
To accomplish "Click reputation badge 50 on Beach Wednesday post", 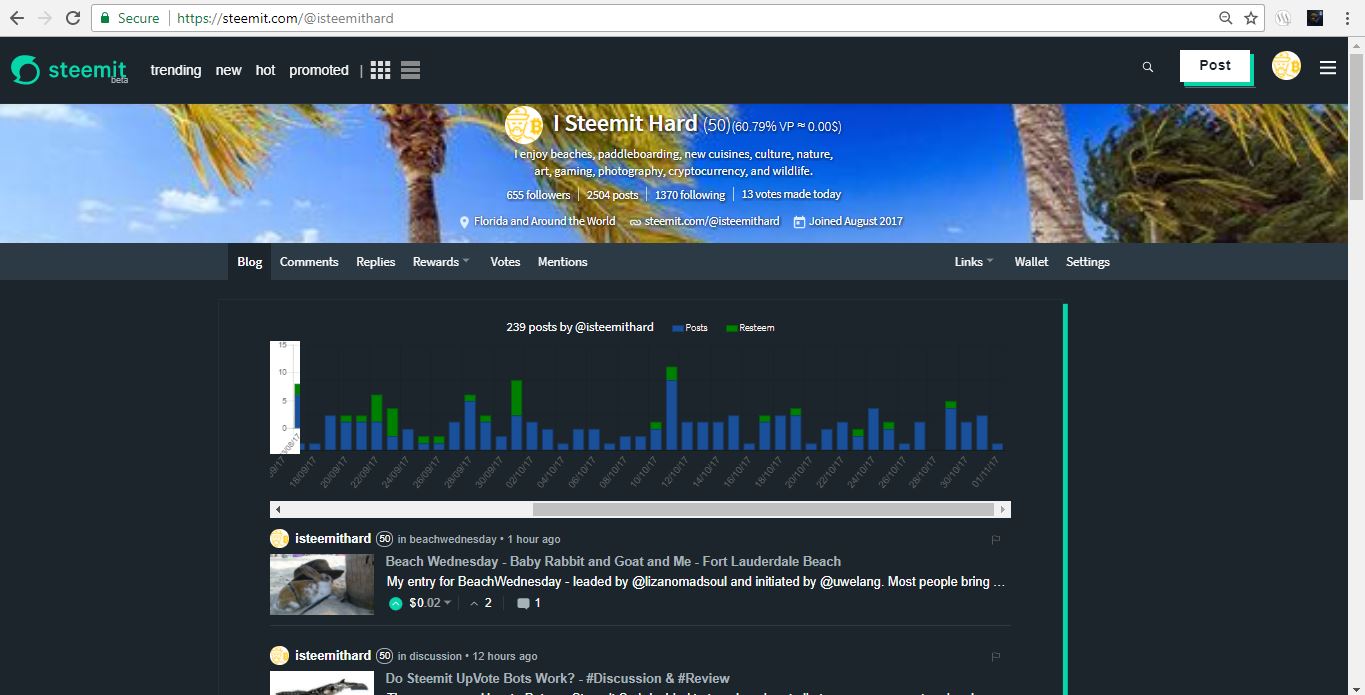I will point(384,539).
